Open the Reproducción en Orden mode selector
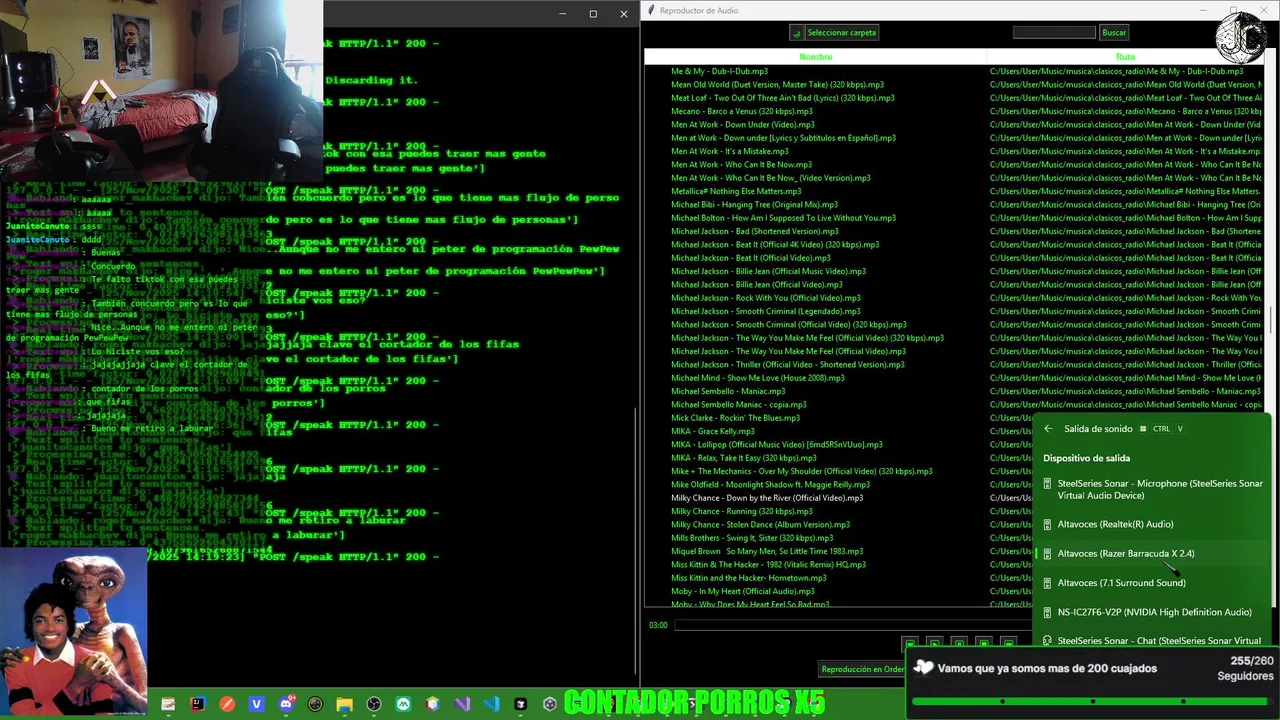Viewport: 1280px width, 720px height. (x=863, y=669)
